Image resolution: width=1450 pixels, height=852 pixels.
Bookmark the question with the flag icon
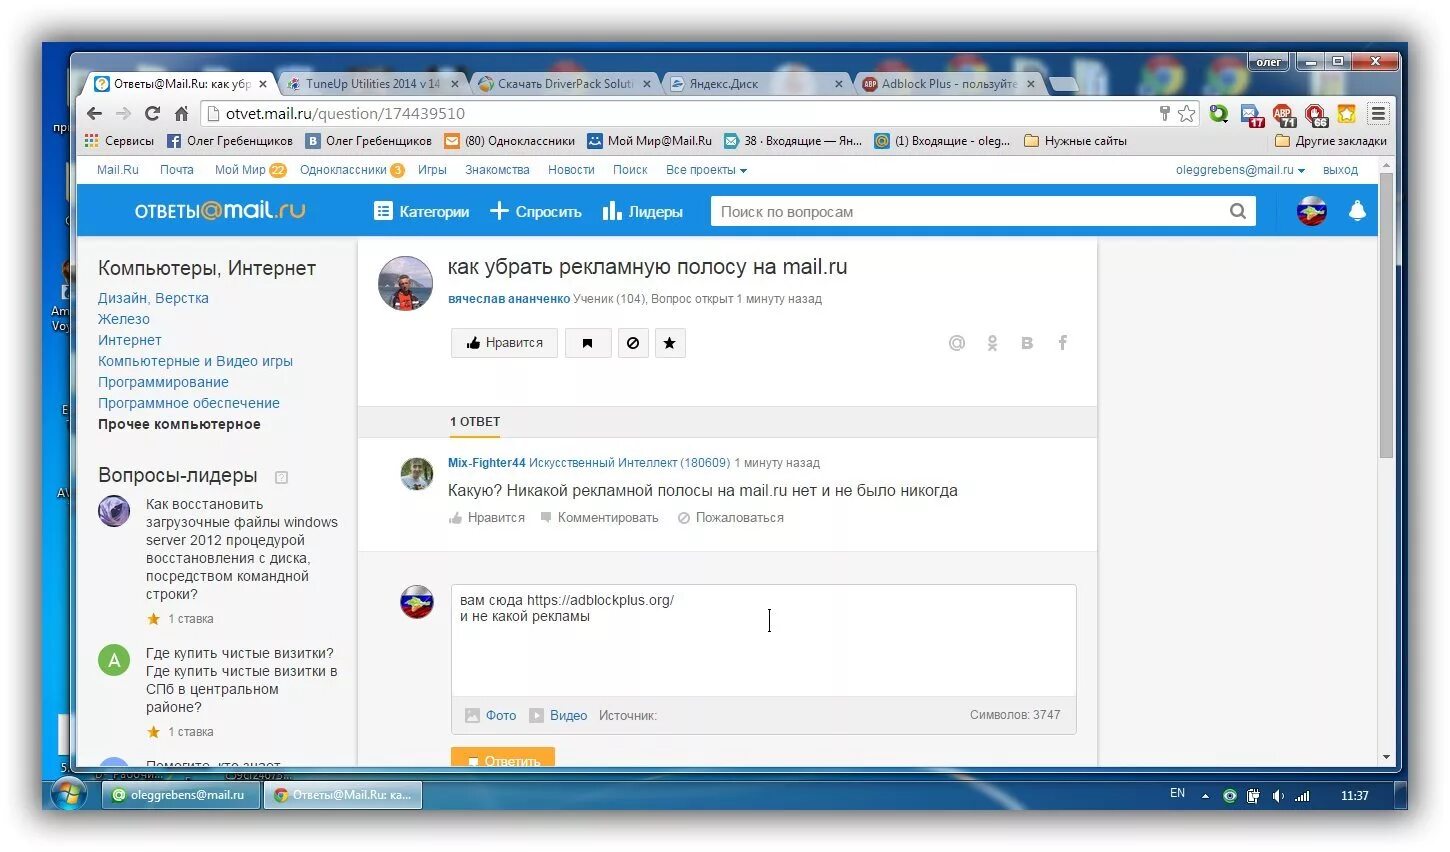[588, 343]
